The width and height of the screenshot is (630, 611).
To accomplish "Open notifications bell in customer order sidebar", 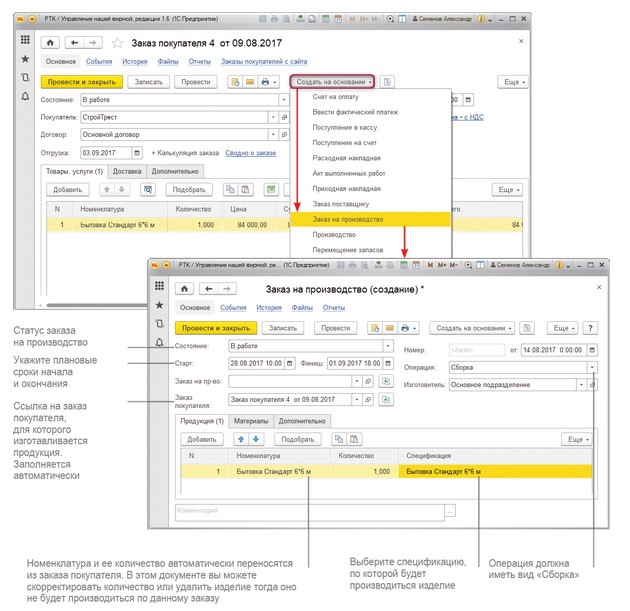I will 25,96.
